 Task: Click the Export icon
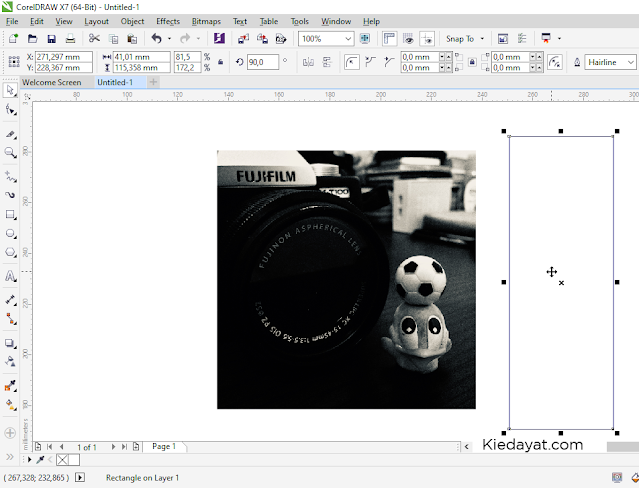[262, 39]
